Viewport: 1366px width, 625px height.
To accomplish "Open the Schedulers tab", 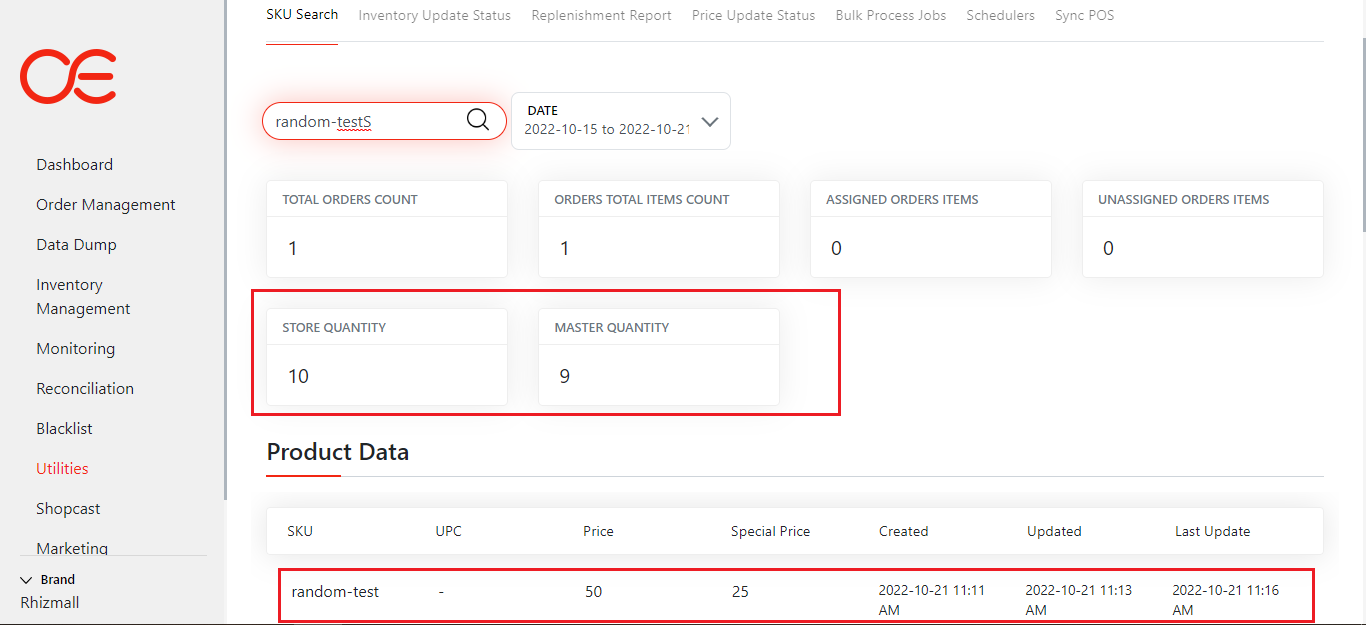I will coord(1000,16).
